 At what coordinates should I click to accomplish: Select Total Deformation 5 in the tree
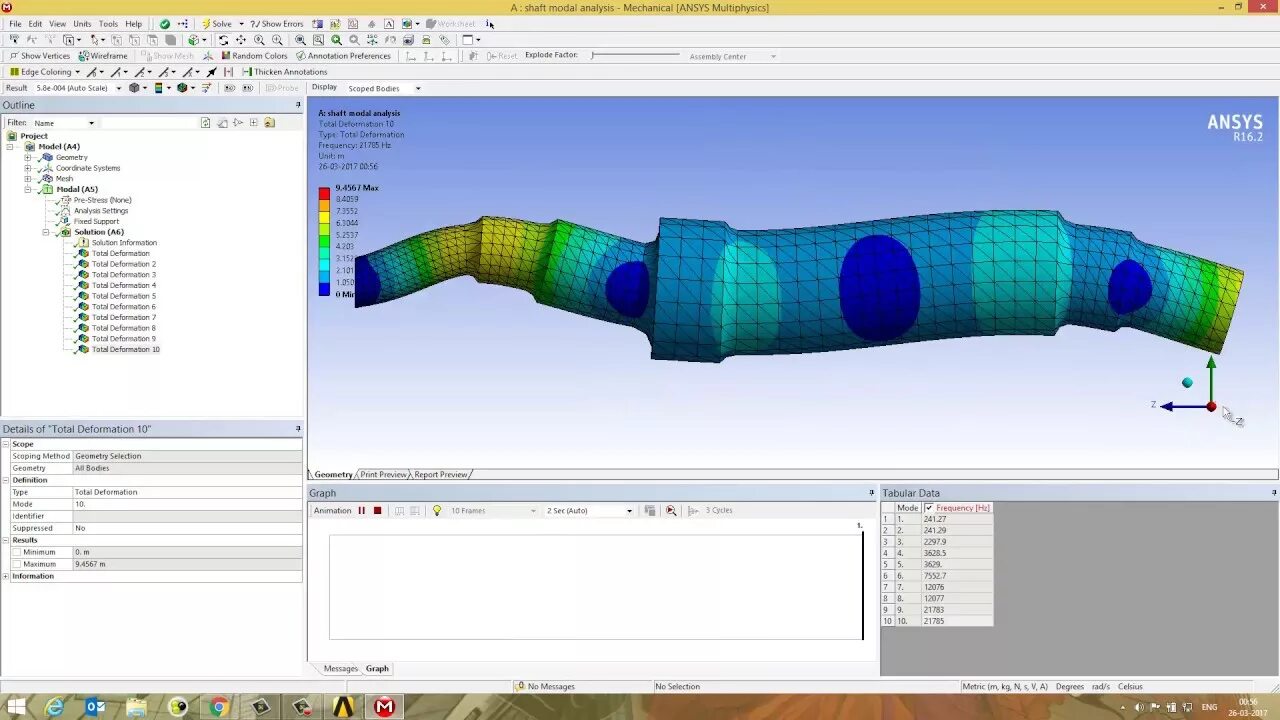[x=124, y=296]
